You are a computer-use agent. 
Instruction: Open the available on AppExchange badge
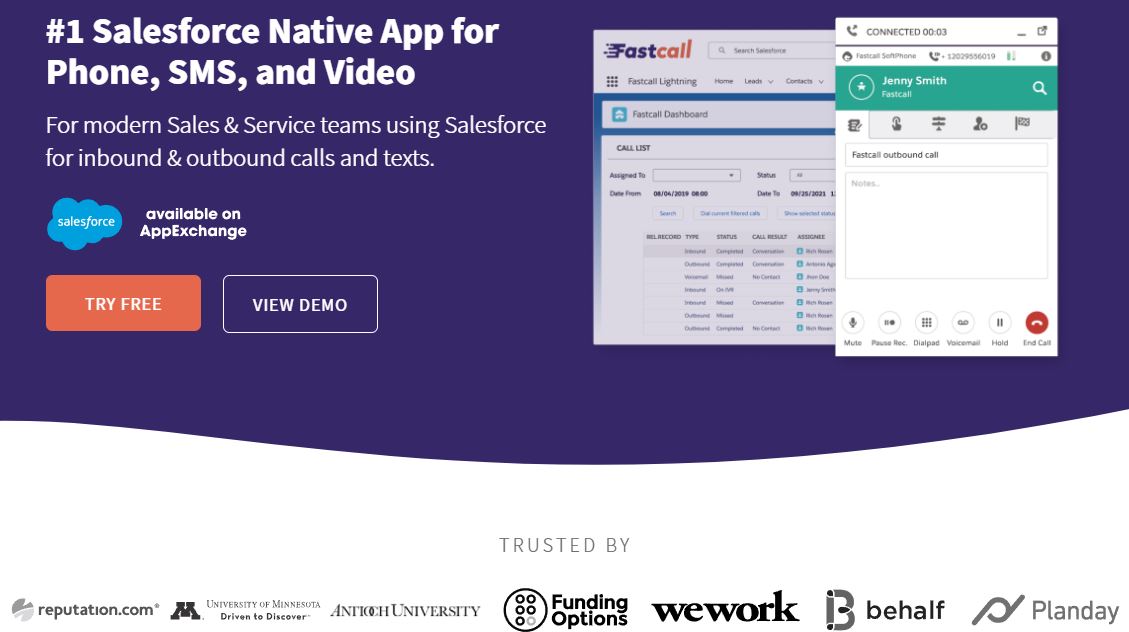click(193, 222)
